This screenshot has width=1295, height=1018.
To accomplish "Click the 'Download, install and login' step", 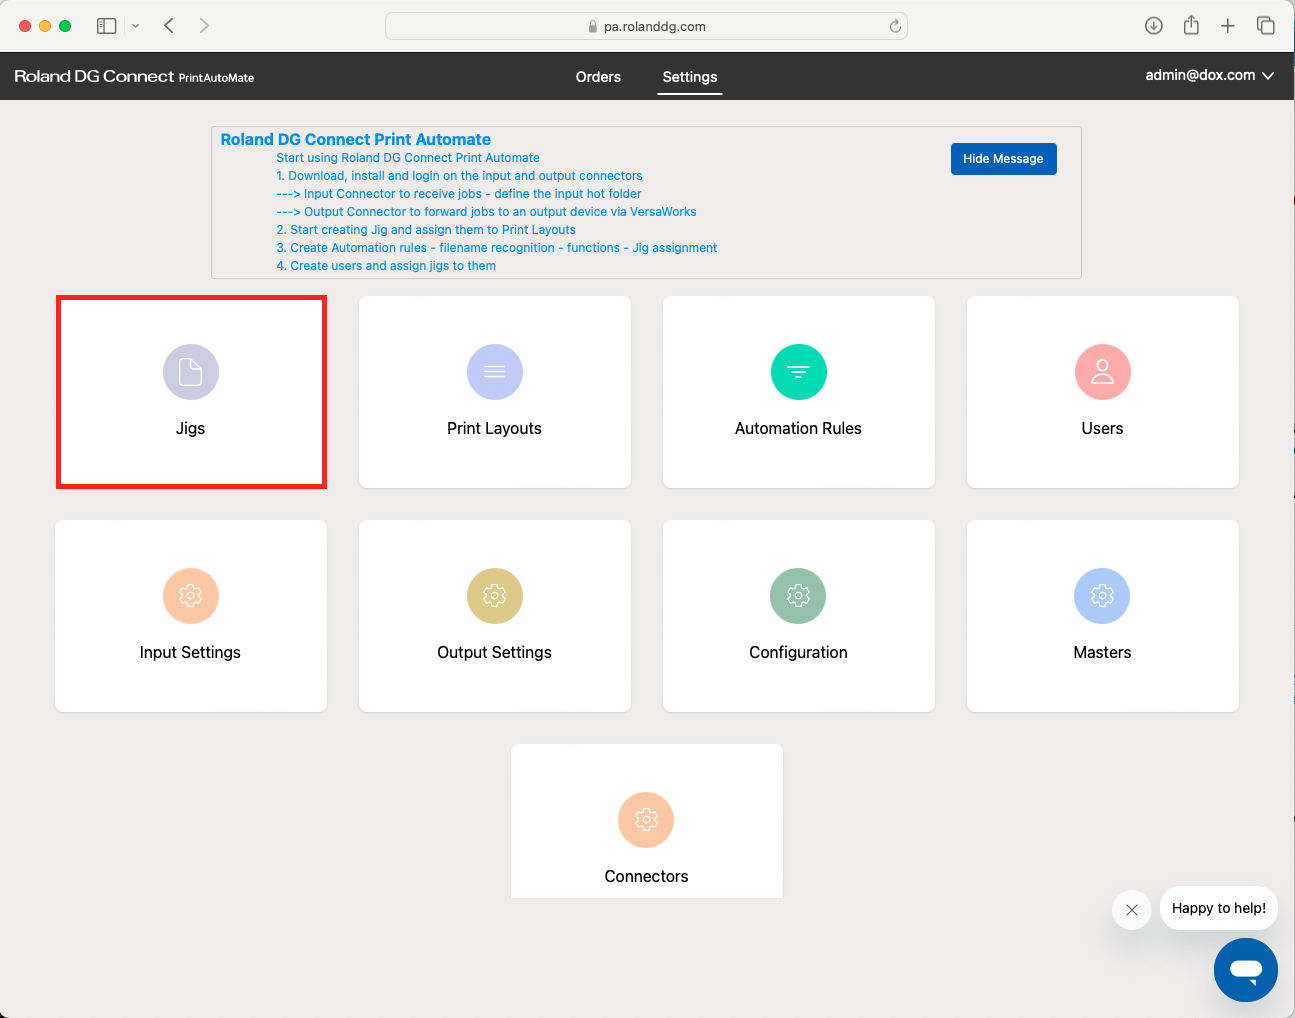I will pos(459,176).
